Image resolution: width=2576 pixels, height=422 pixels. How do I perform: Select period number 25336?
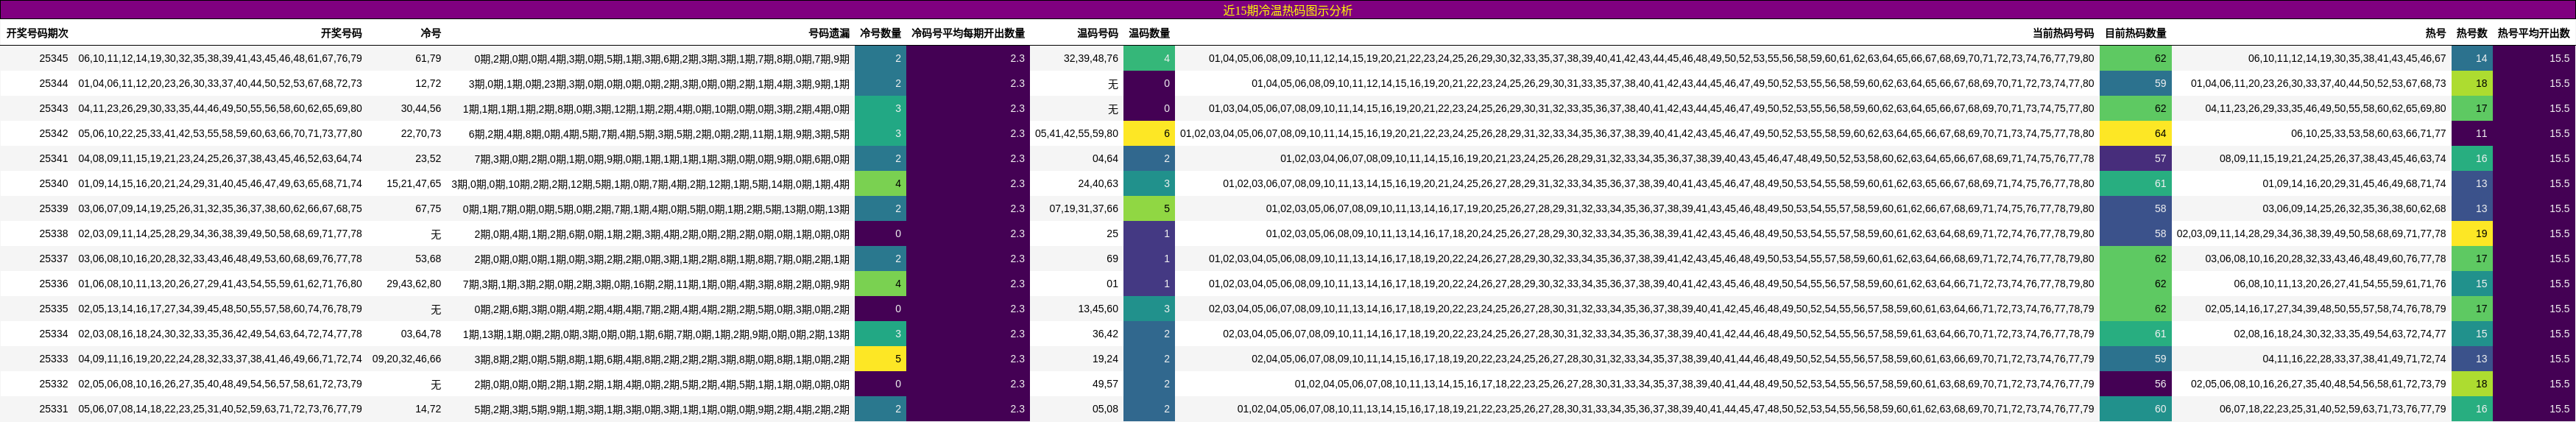point(54,283)
